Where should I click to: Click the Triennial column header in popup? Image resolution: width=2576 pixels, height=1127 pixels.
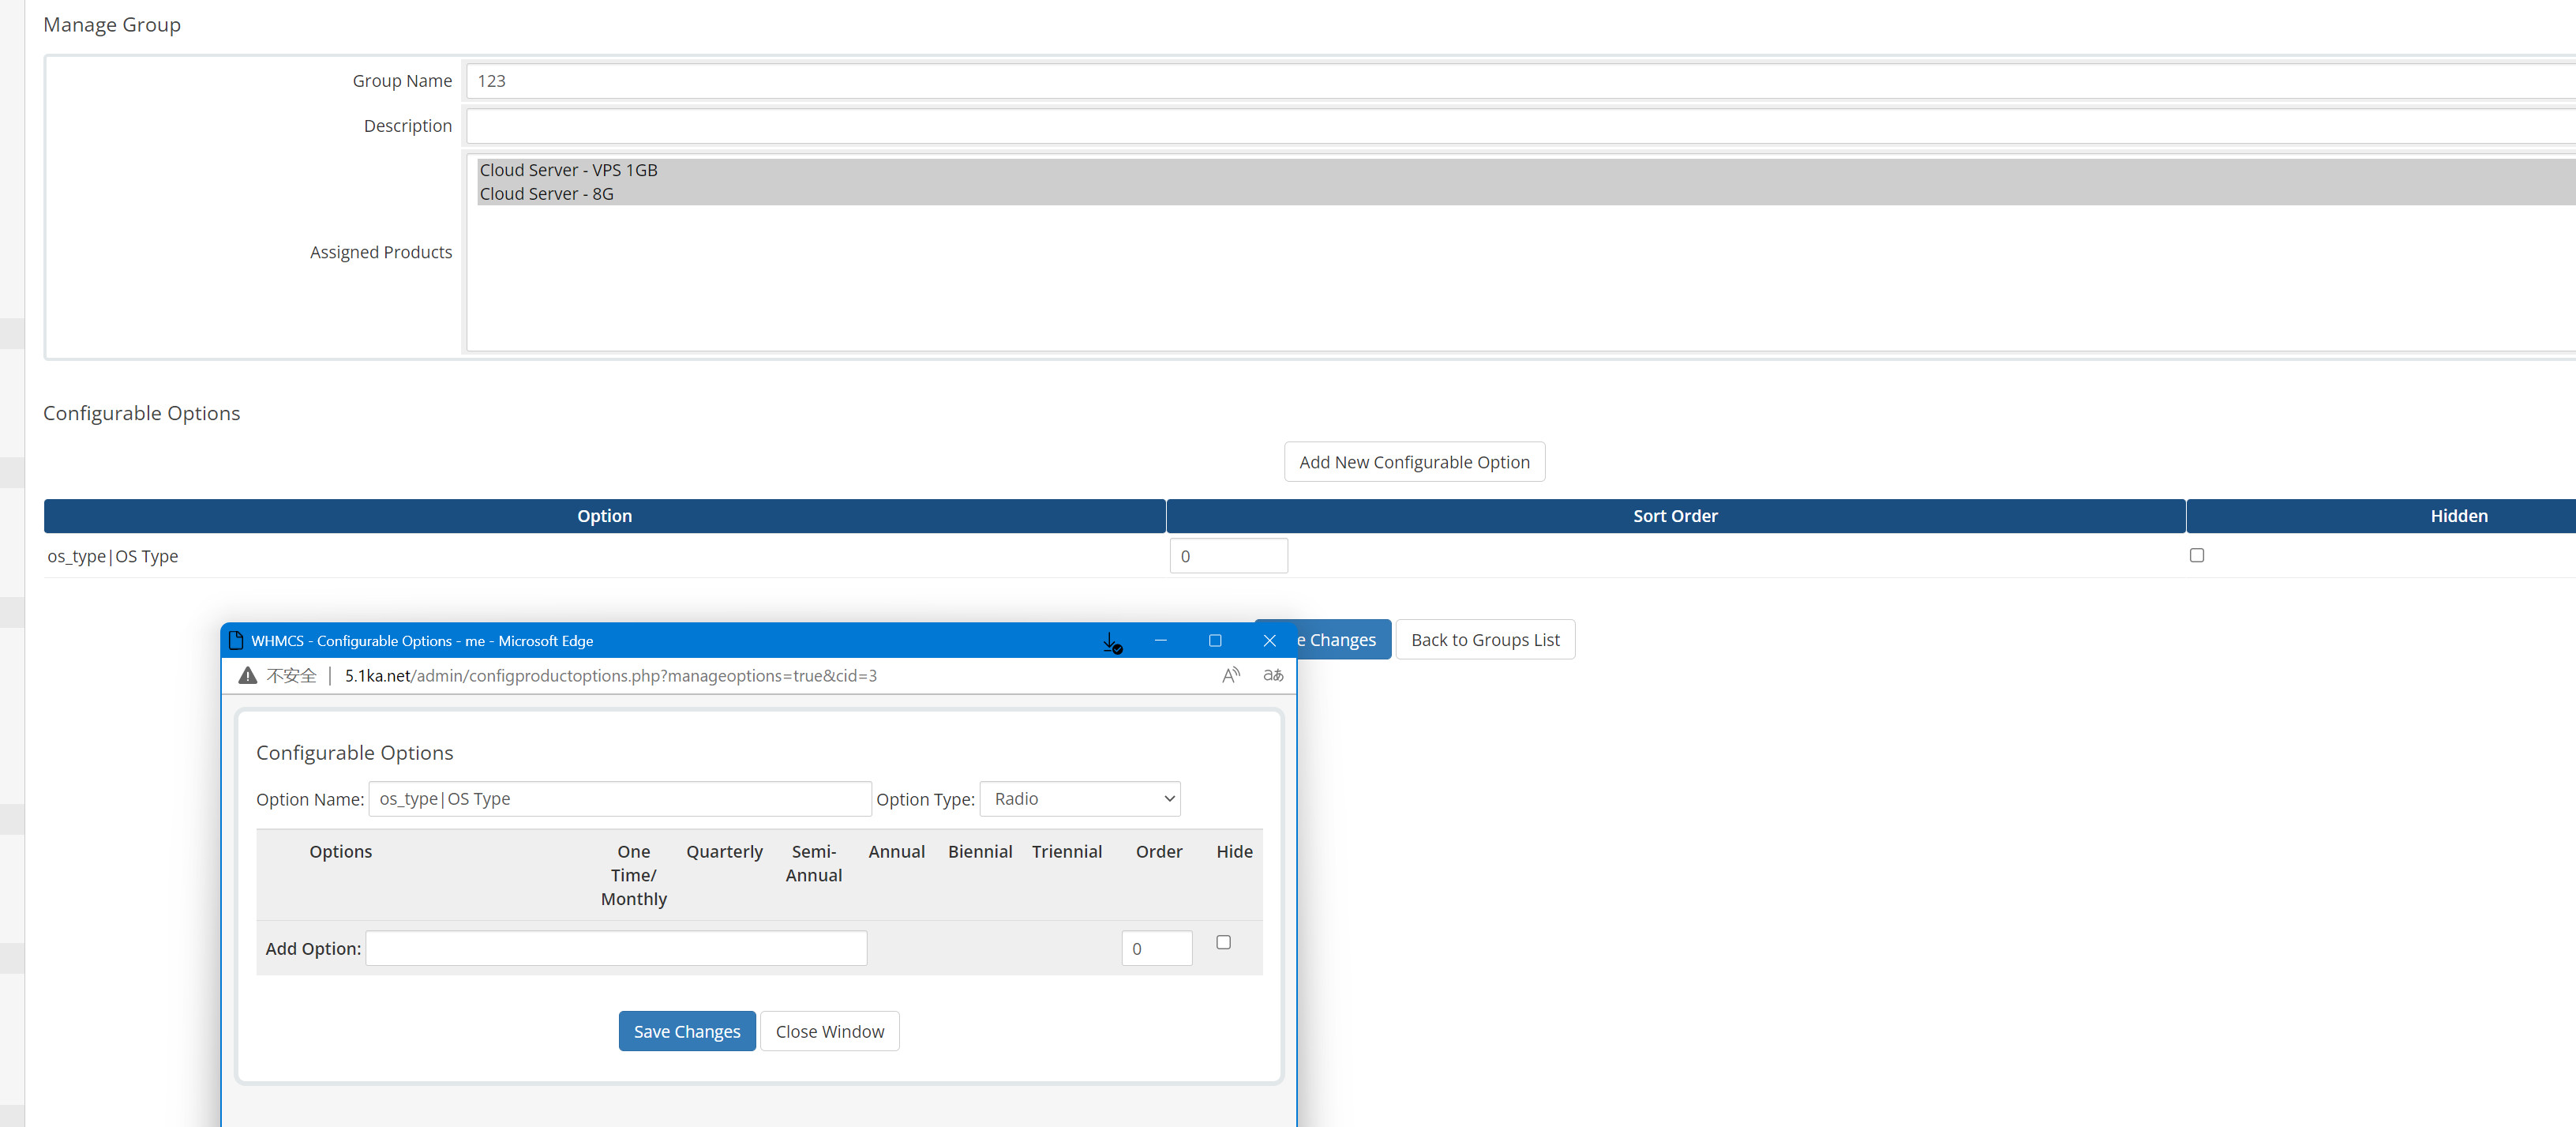click(x=1067, y=851)
